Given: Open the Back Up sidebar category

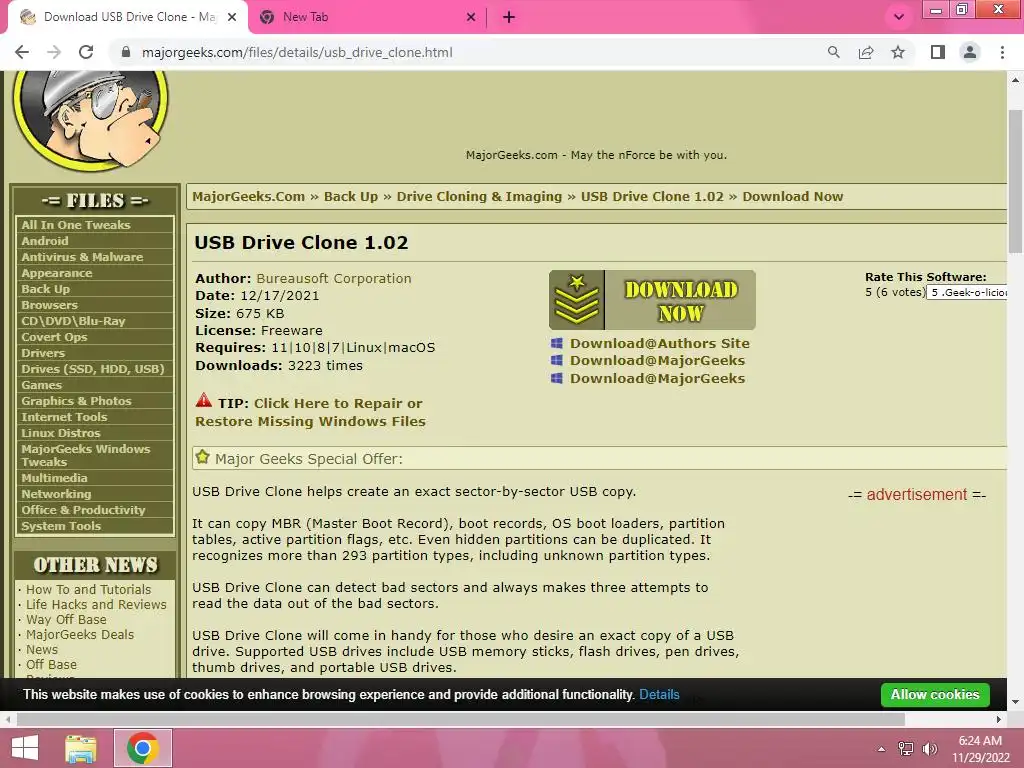Looking at the screenshot, I should [x=45, y=289].
